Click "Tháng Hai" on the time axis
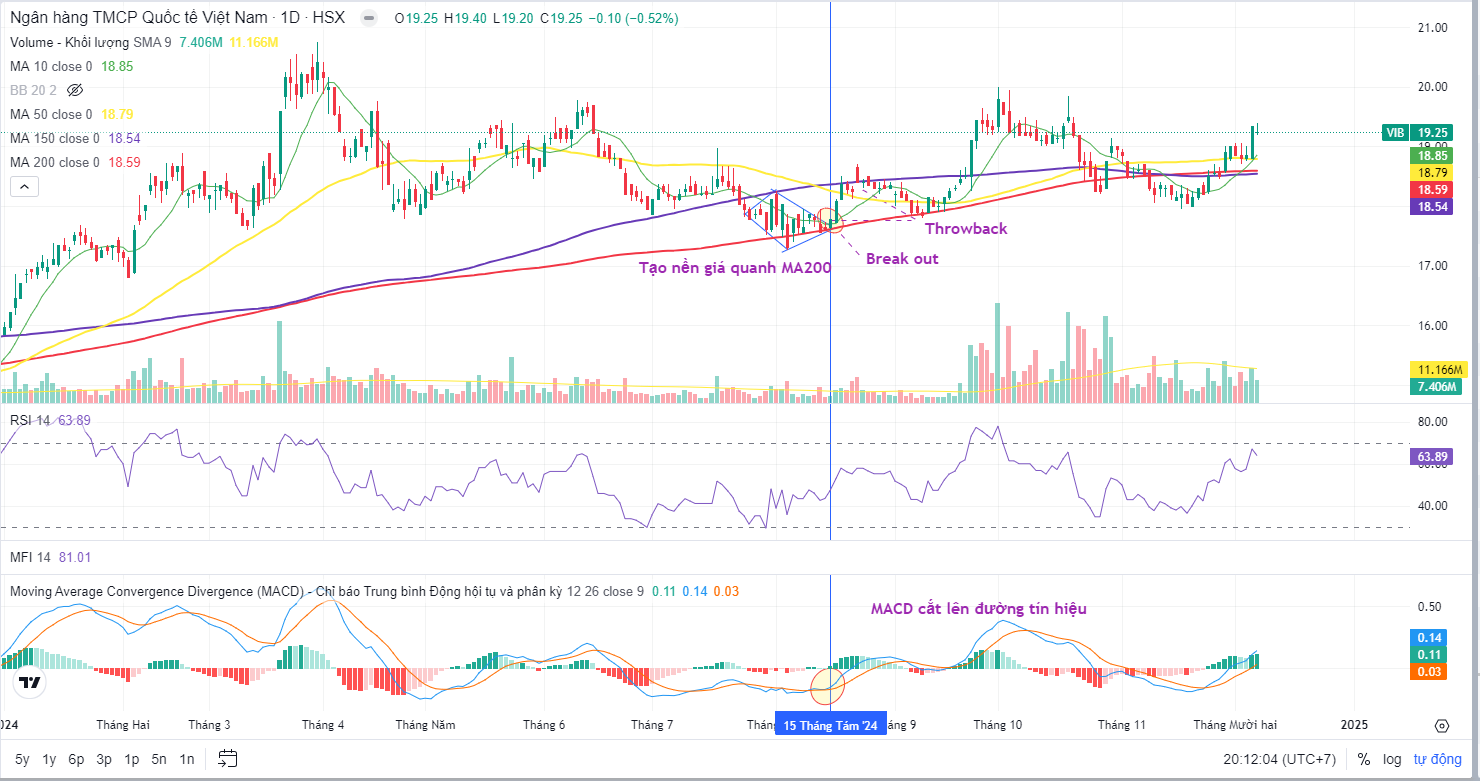The image size is (1480, 781). tap(123, 725)
